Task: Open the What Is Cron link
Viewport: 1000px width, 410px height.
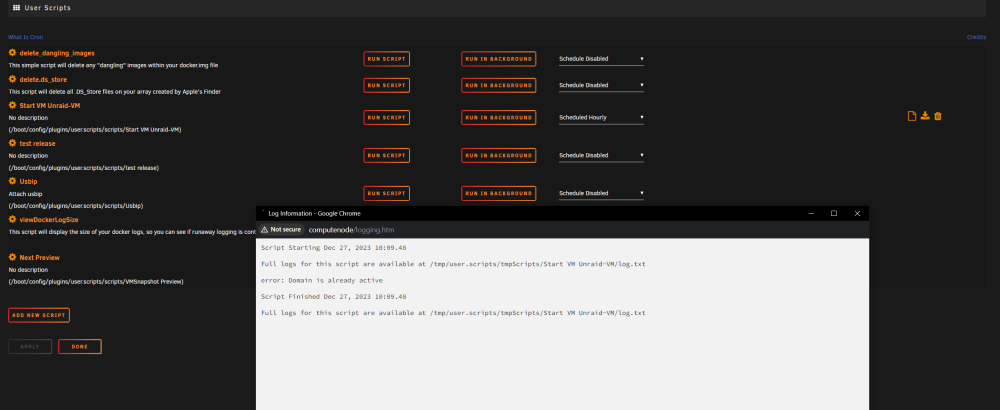Action: tap(26, 38)
